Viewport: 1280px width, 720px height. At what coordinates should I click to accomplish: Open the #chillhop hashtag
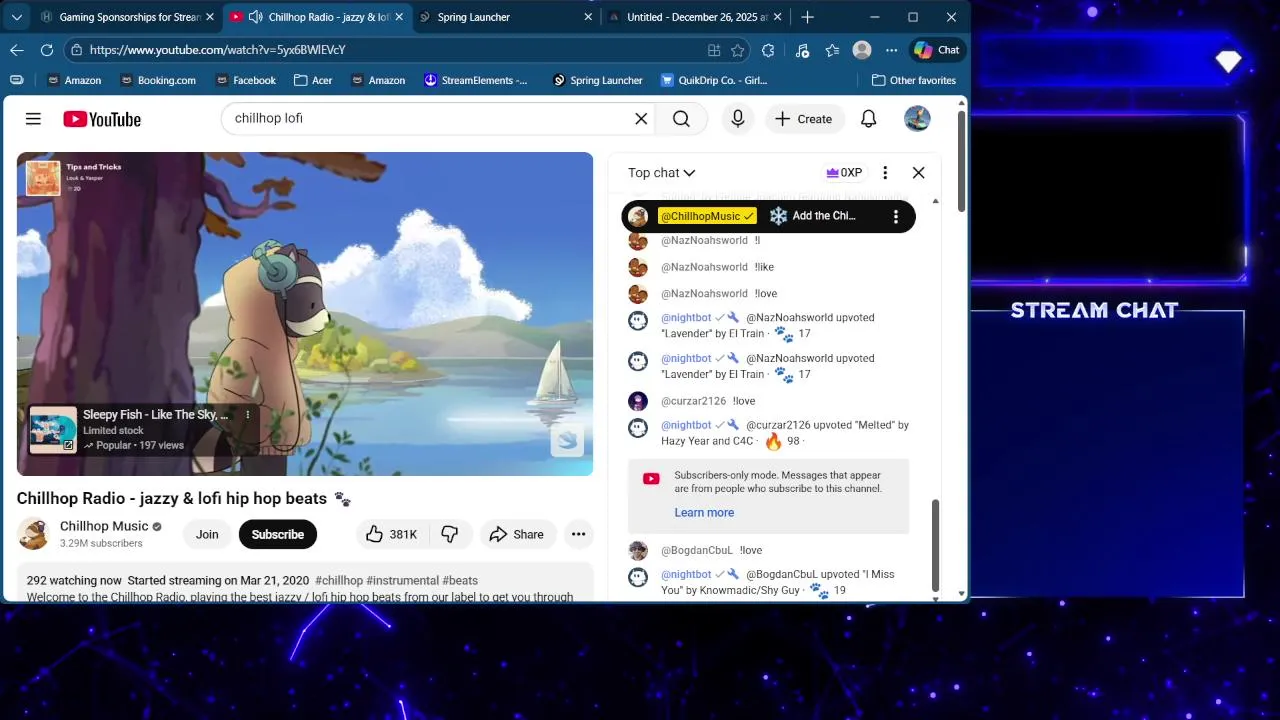click(339, 580)
